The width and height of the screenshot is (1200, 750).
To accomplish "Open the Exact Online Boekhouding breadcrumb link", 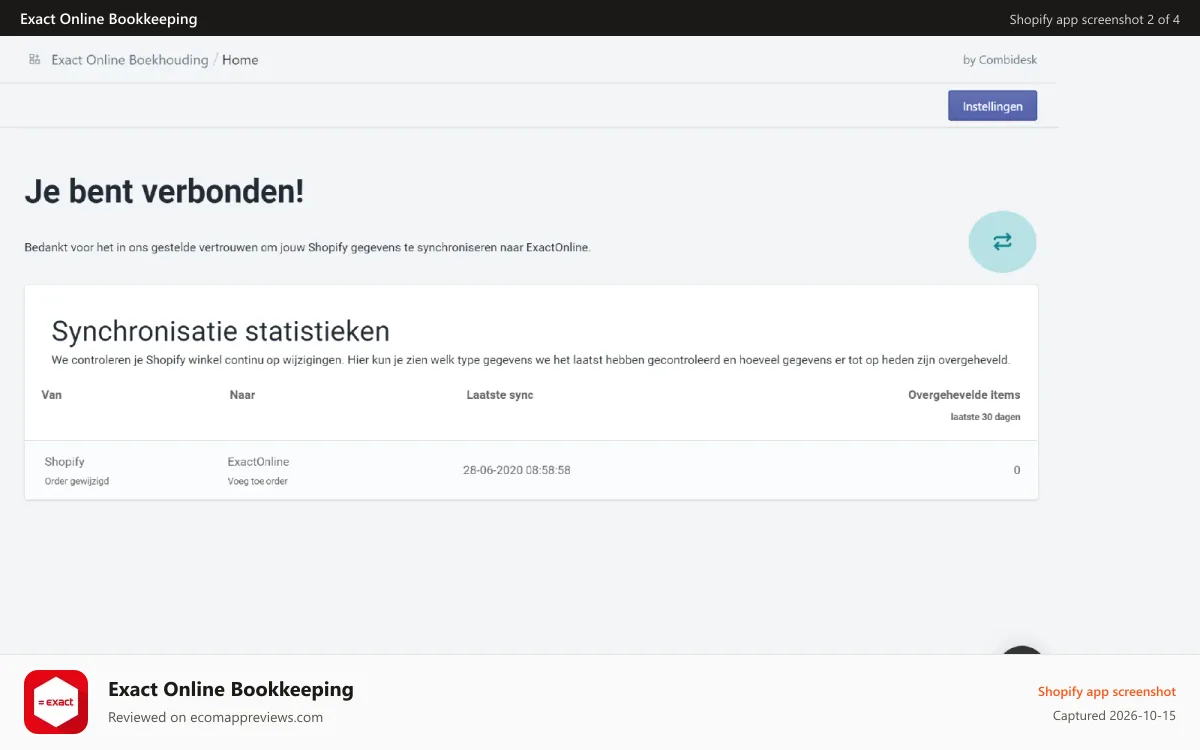I will pos(130,60).
